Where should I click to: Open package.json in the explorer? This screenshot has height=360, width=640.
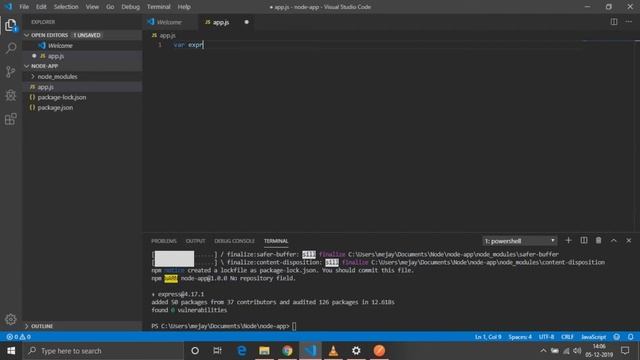coord(82,108)
